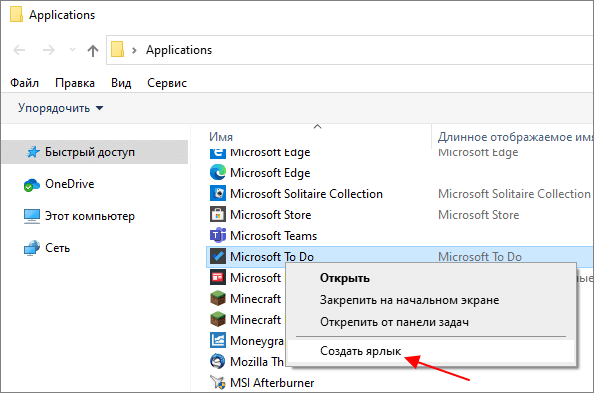Select Сеть in navigation pane
The image size is (594, 393).
coord(58,248)
